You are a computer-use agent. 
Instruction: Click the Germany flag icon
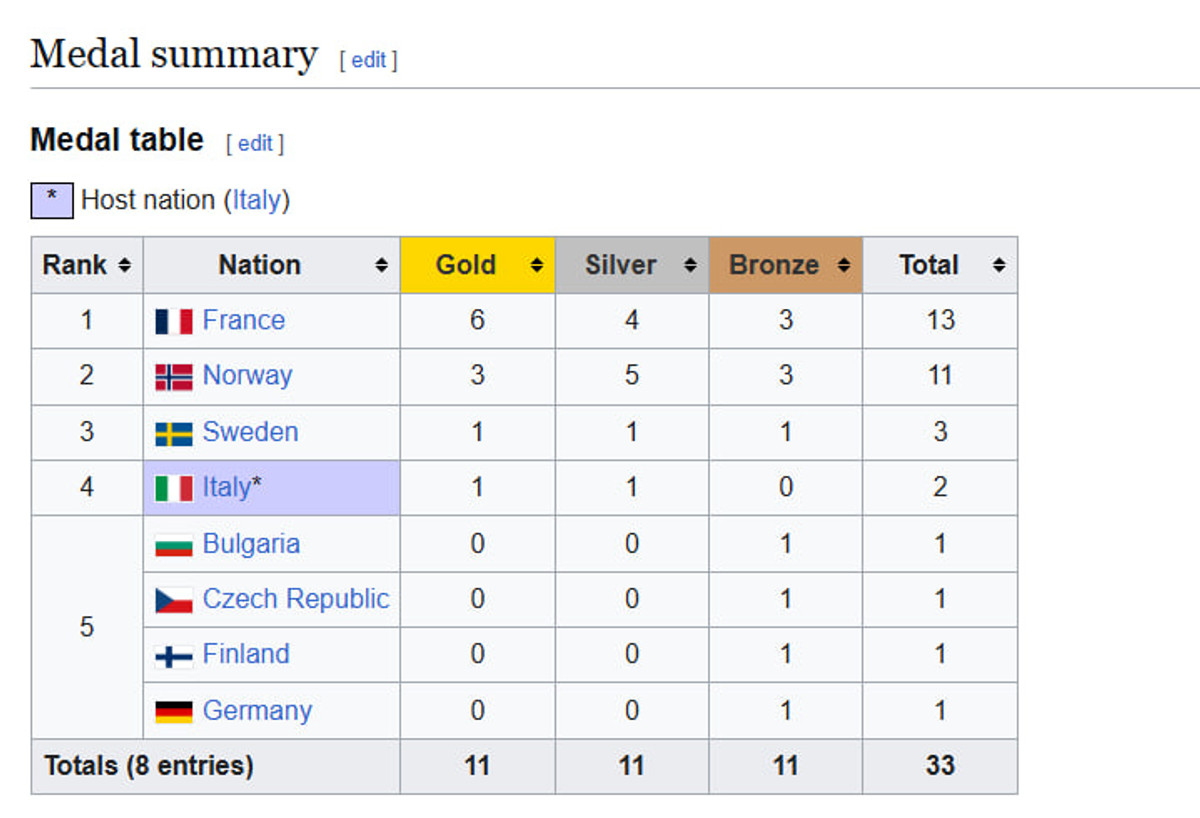tap(174, 711)
